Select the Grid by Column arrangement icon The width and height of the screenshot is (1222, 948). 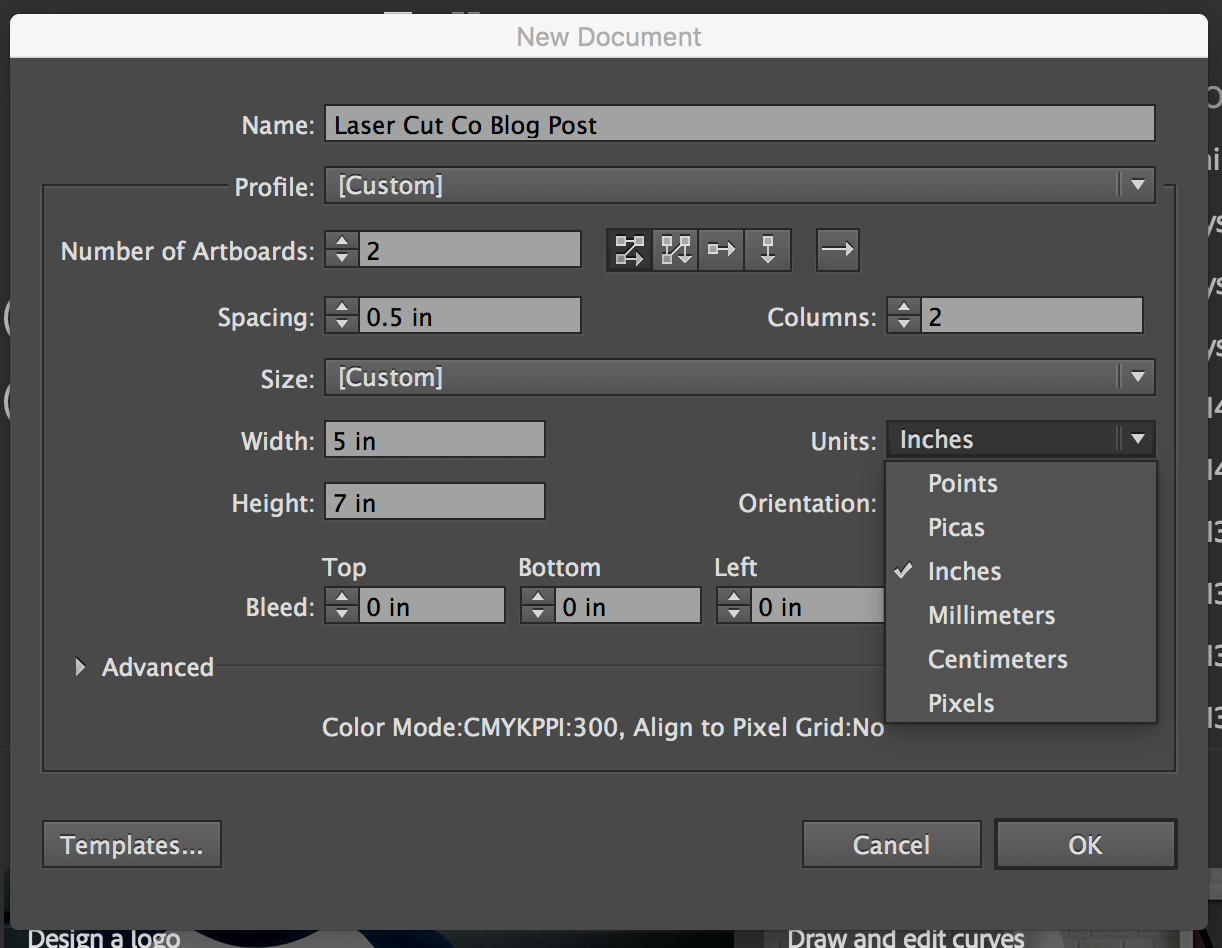point(675,250)
